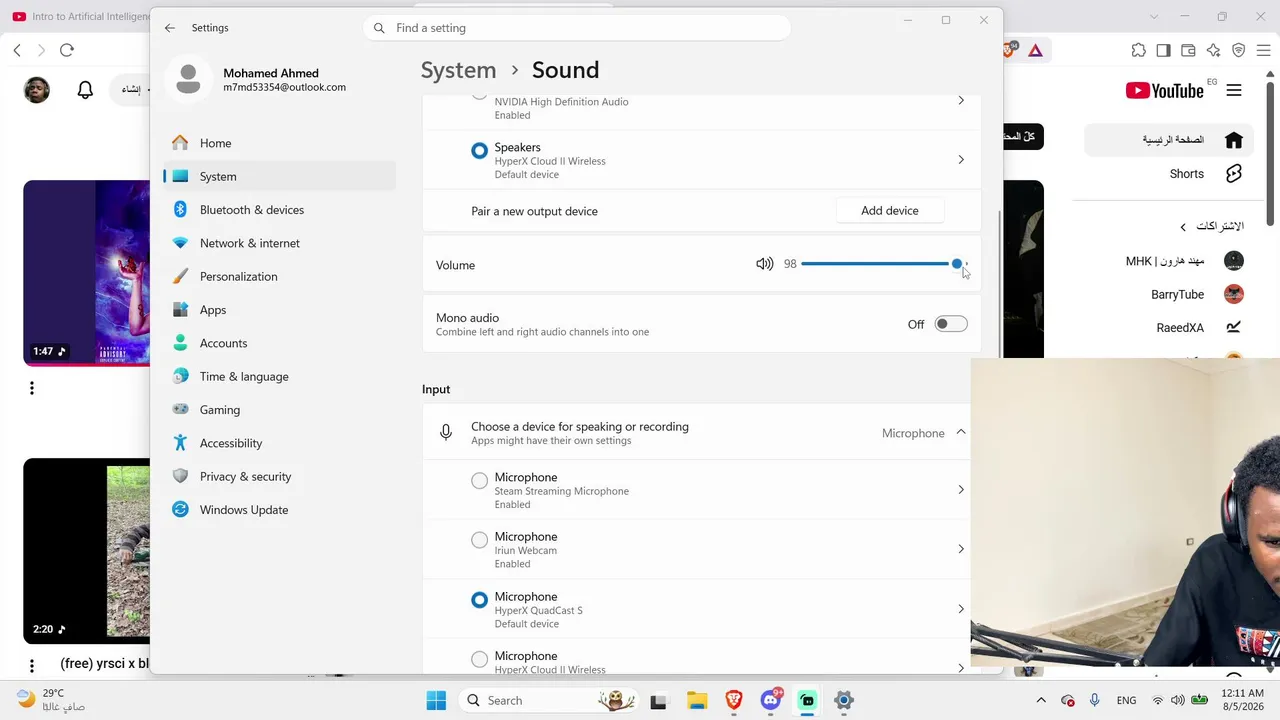The height and width of the screenshot is (720, 1280).
Task: Click the System breadcrumb link
Action: tap(458, 70)
